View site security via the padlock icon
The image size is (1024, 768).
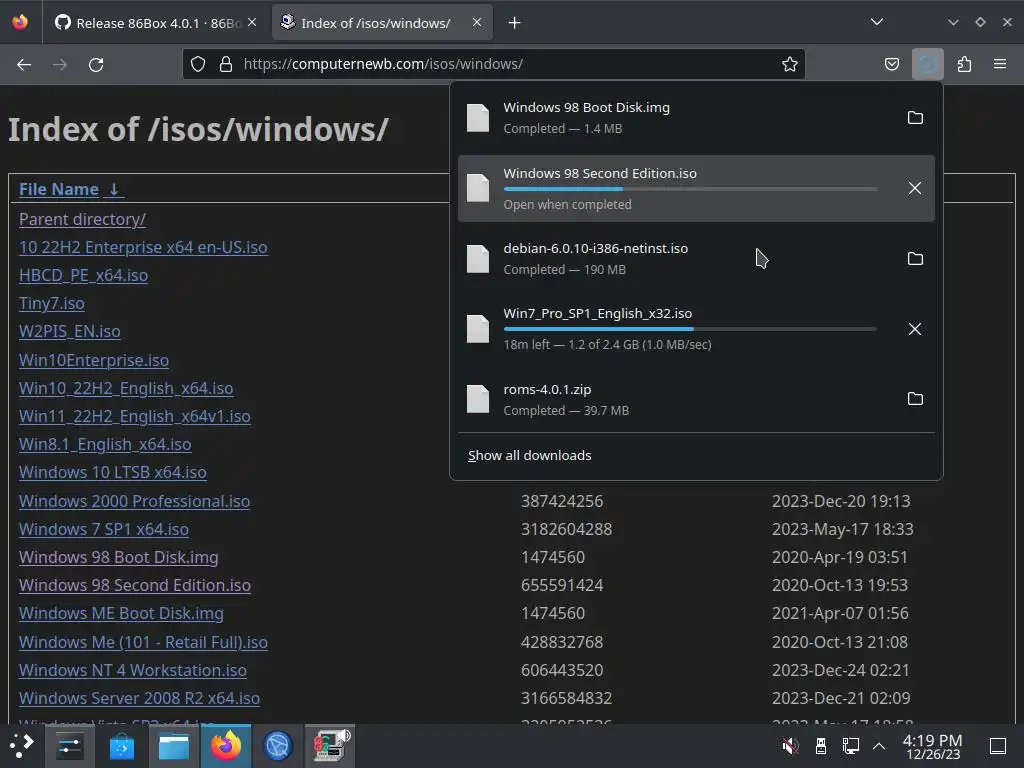tap(226, 64)
